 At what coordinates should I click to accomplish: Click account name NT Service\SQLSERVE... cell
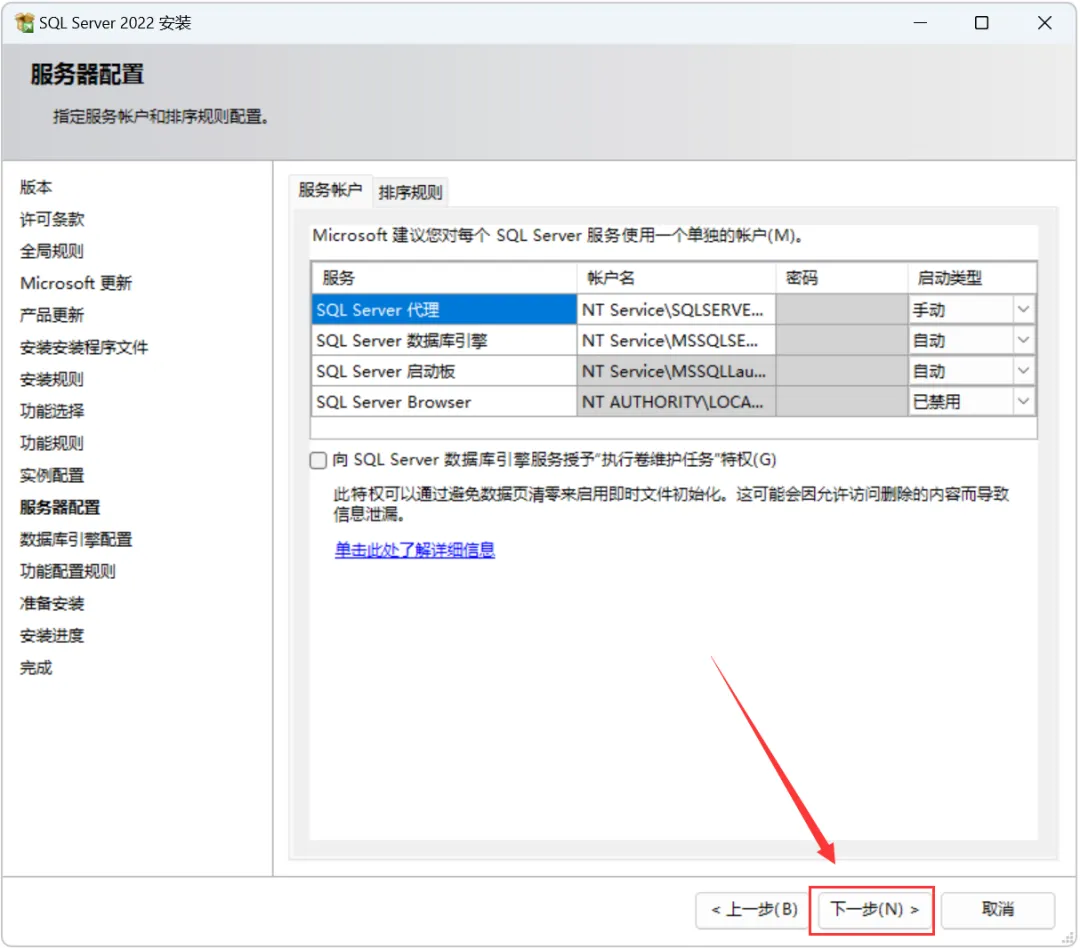pyautogui.click(x=676, y=310)
